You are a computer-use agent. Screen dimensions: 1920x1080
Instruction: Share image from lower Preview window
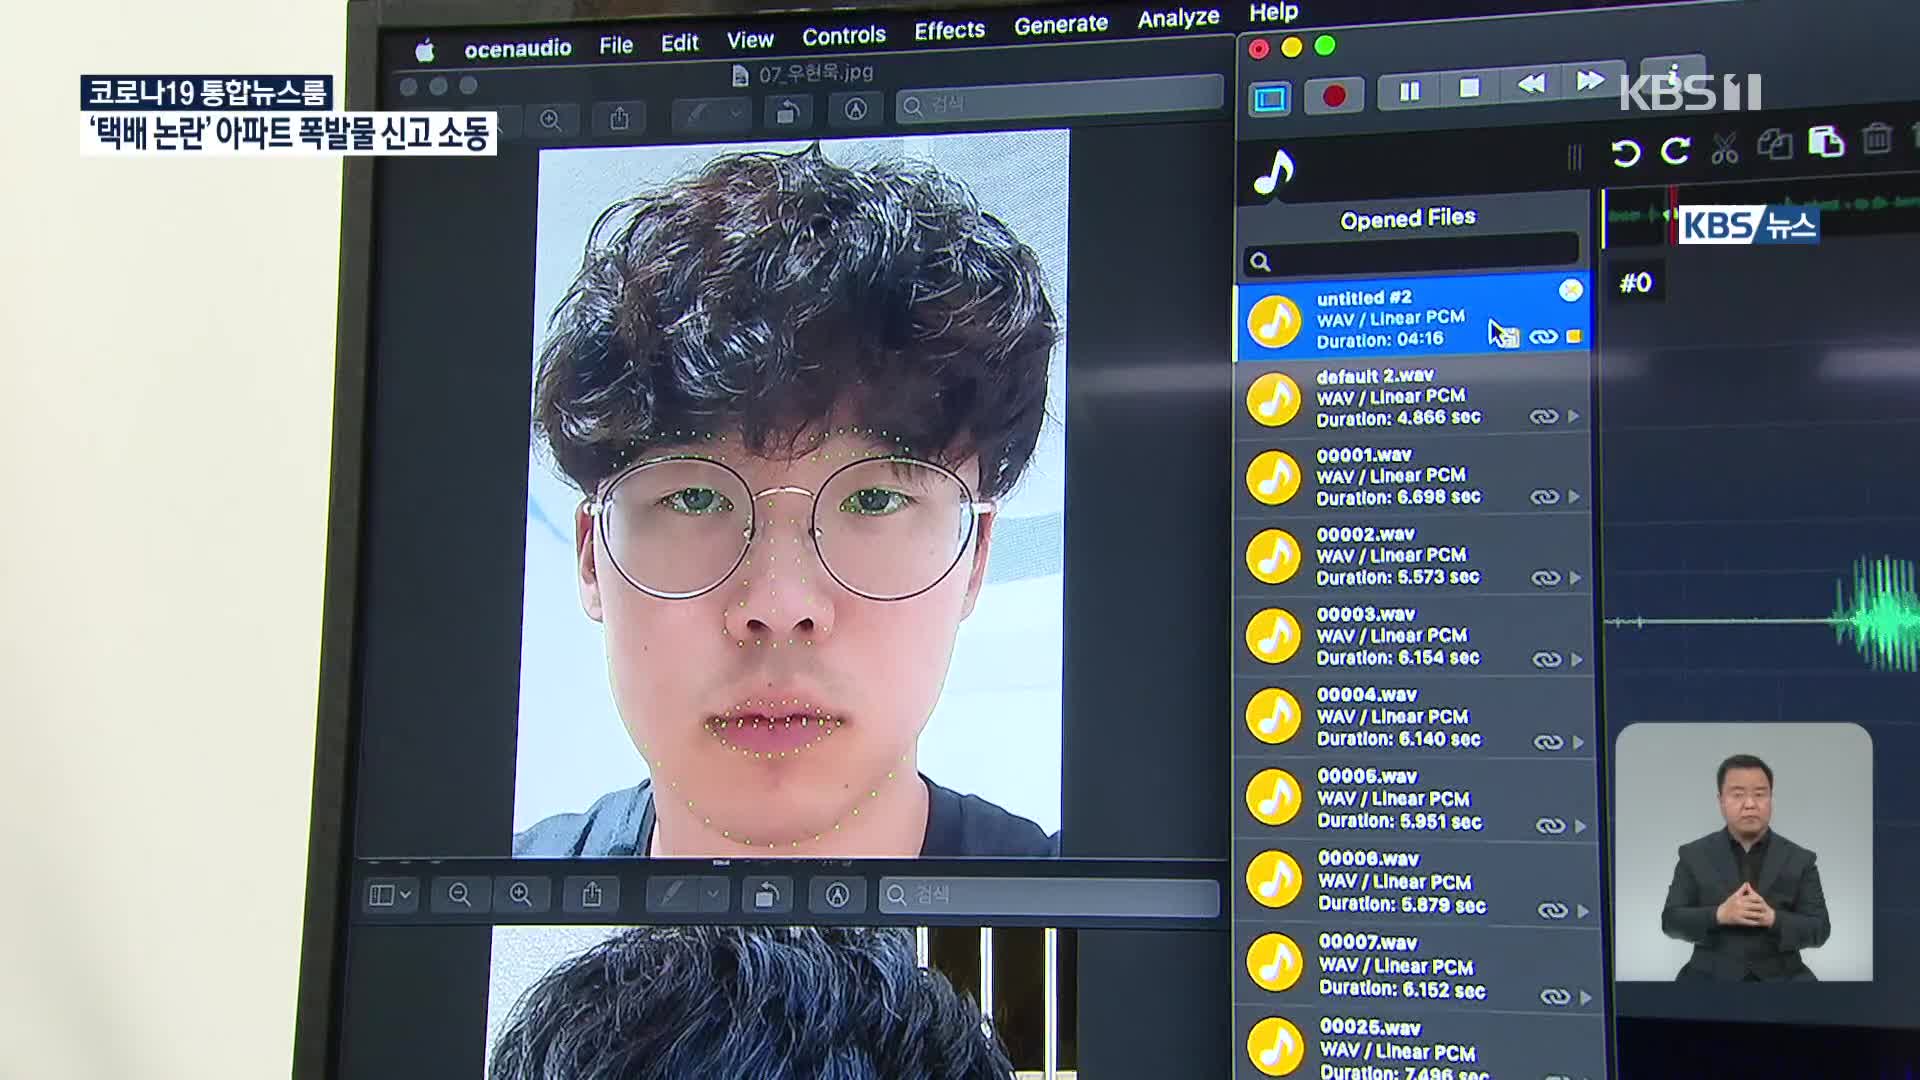point(592,895)
